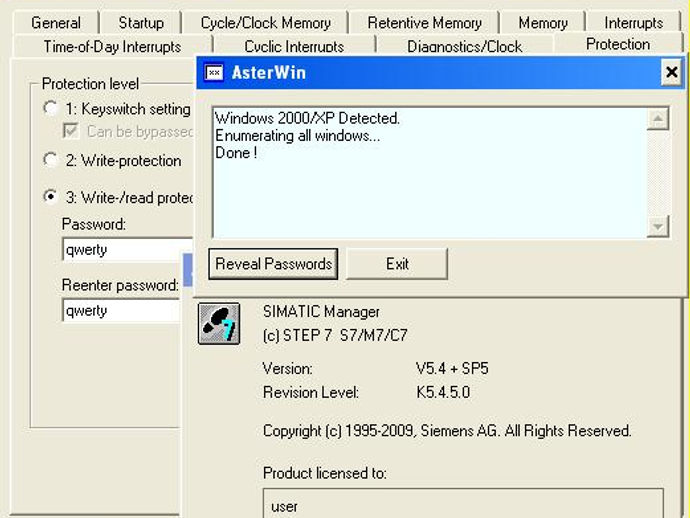Image resolution: width=690 pixels, height=518 pixels.
Task: Click the Exit button in AsterWin
Action: (397, 264)
